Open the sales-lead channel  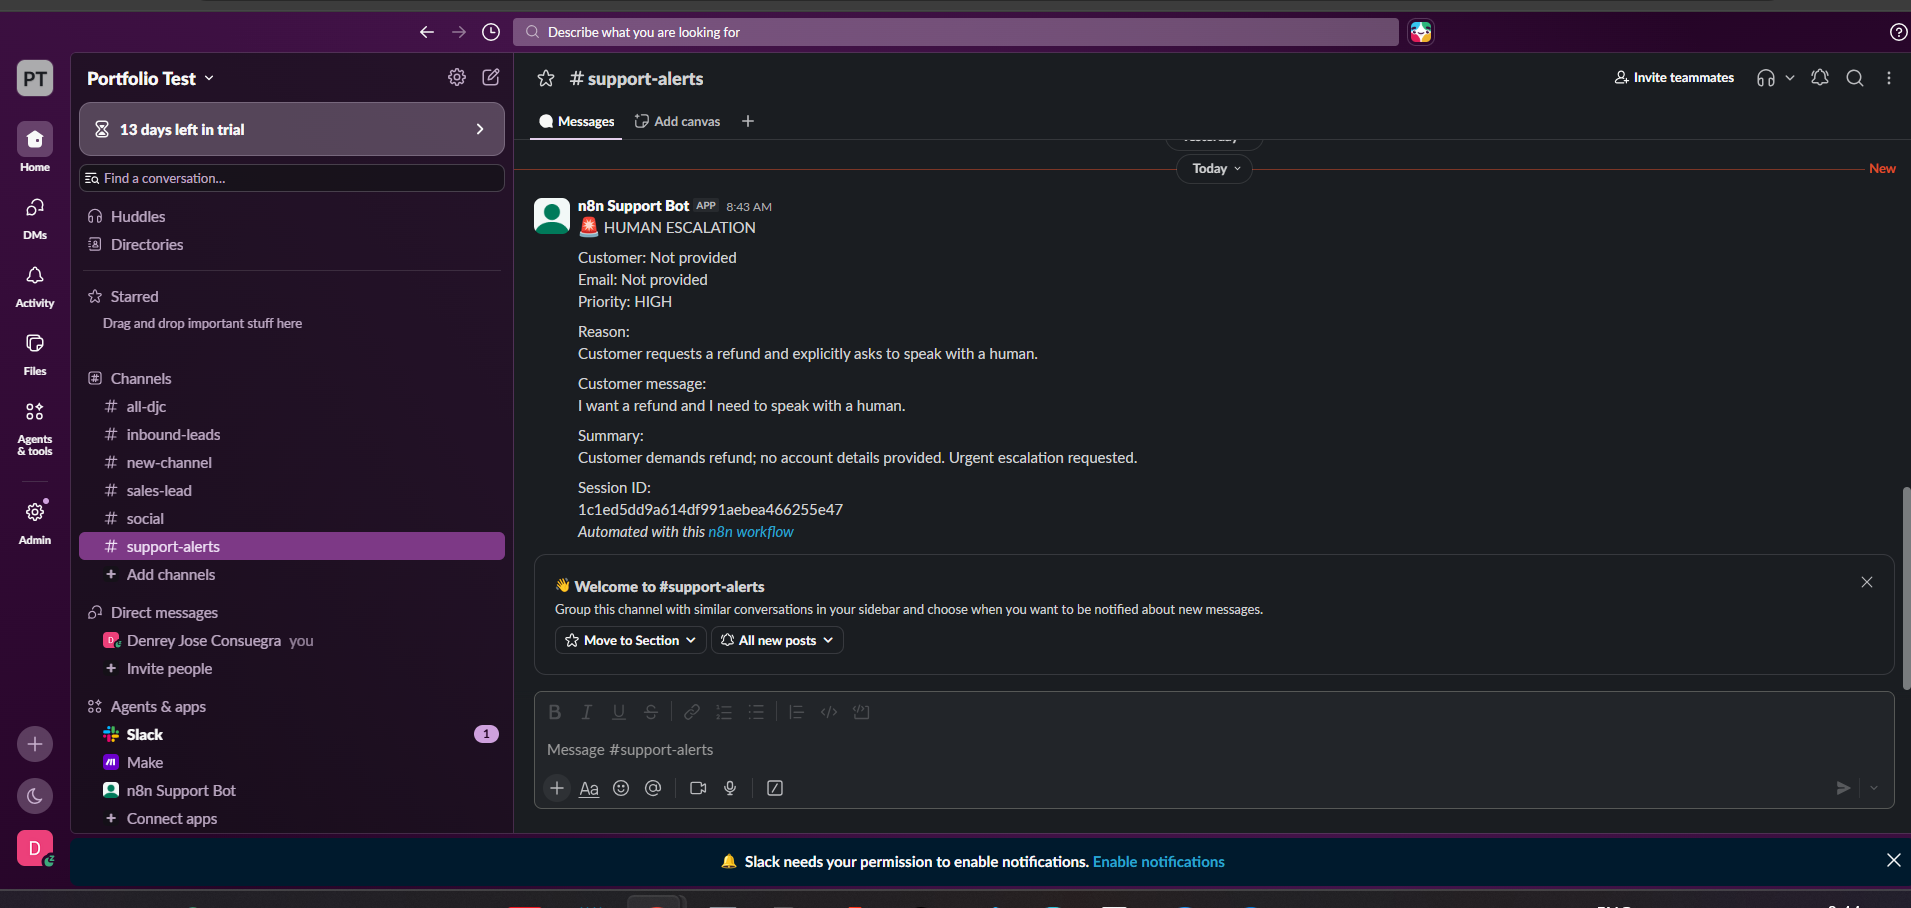(292, 490)
